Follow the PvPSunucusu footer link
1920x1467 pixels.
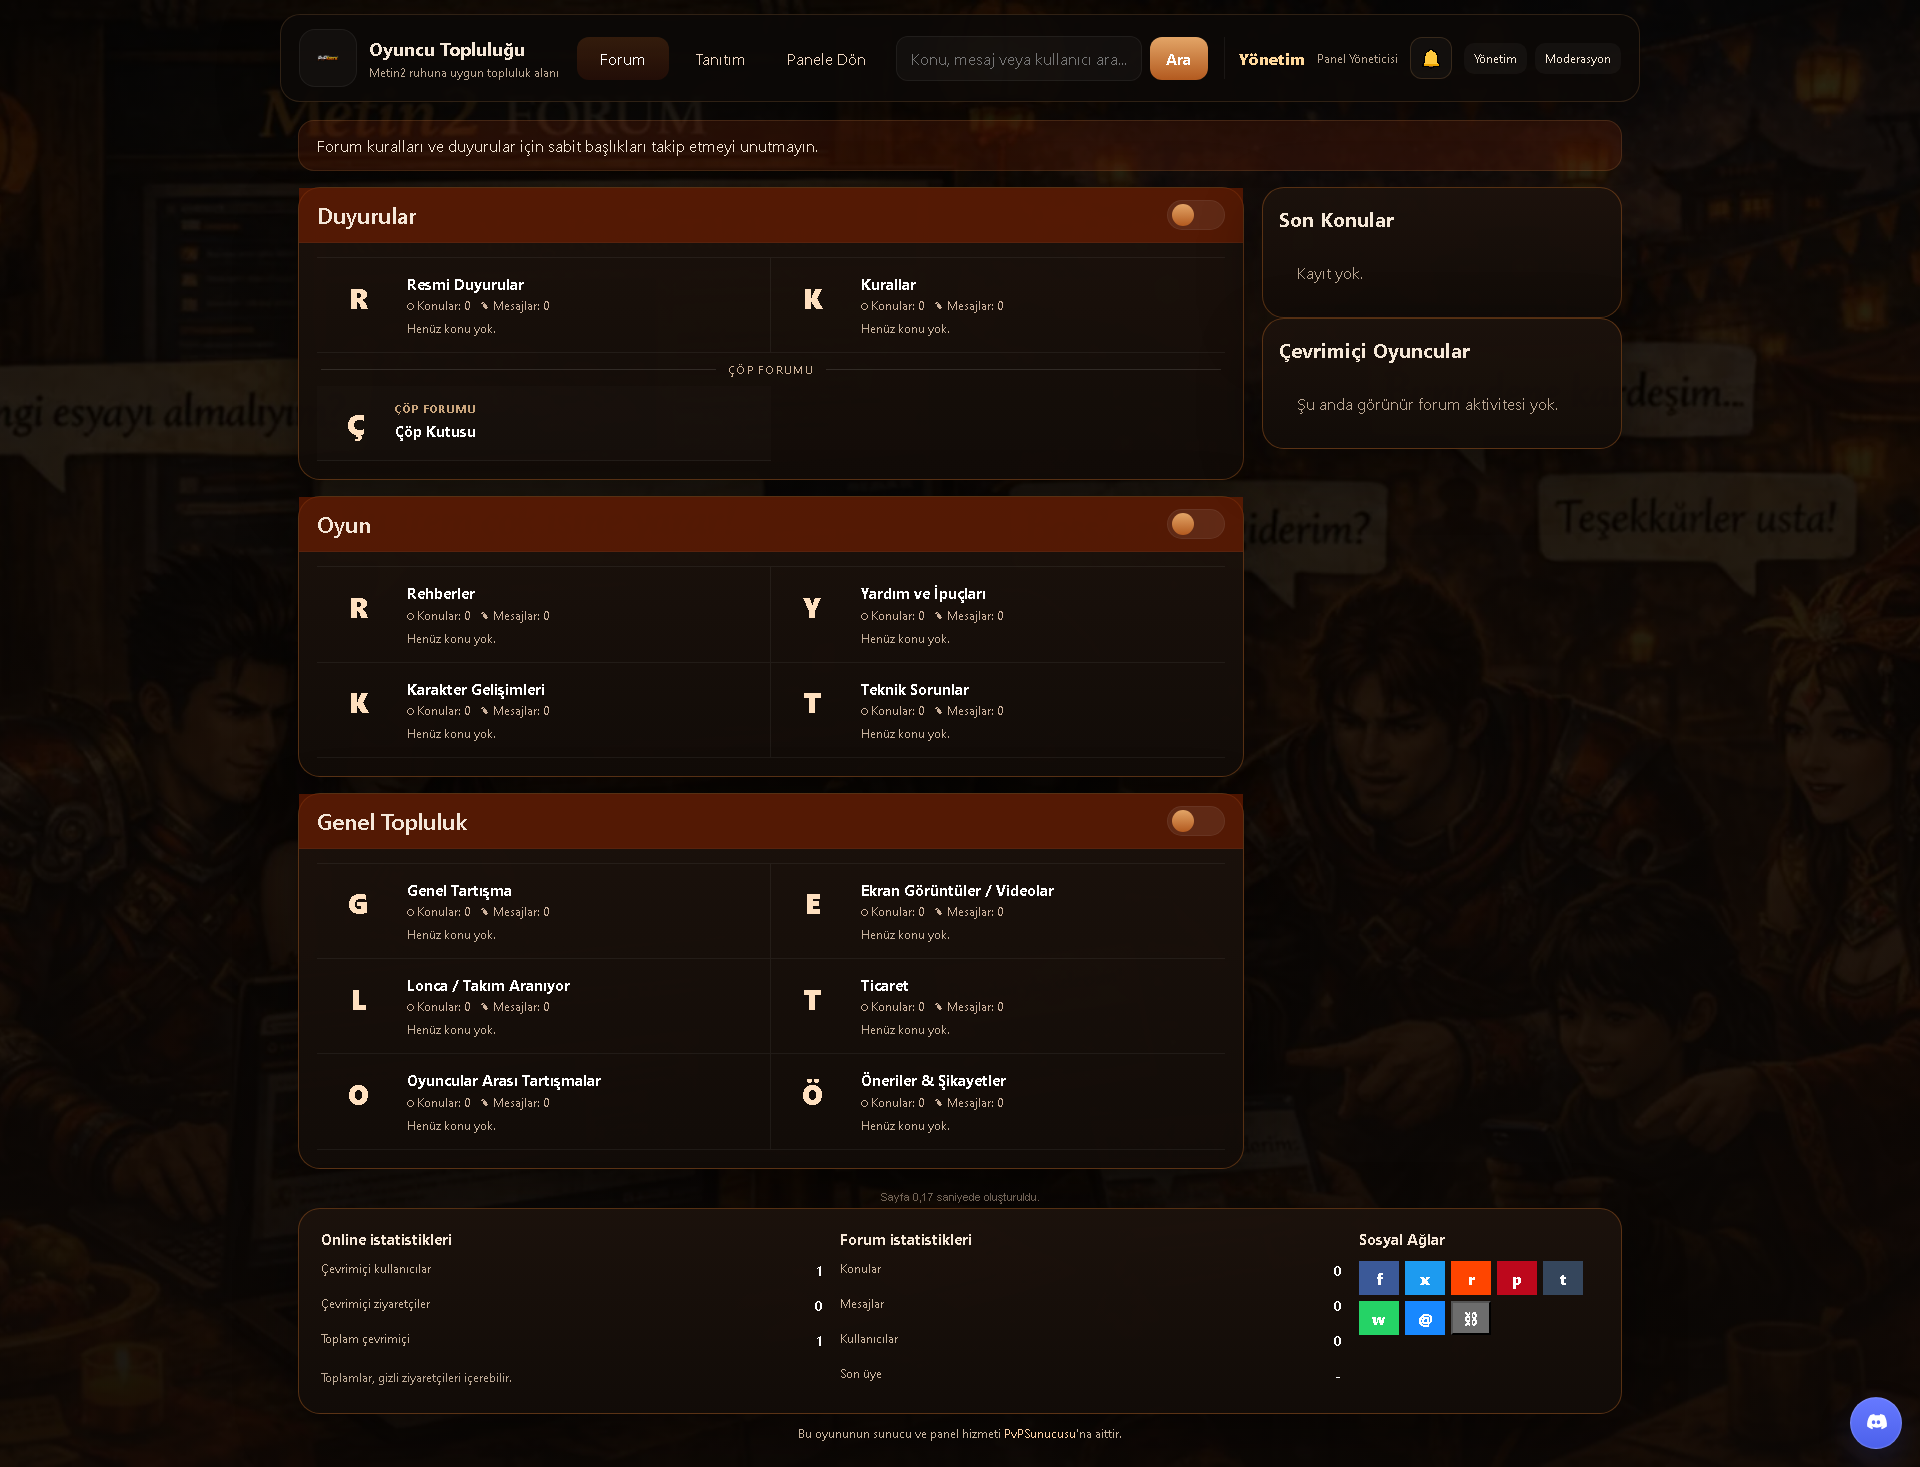click(x=1040, y=1434)
